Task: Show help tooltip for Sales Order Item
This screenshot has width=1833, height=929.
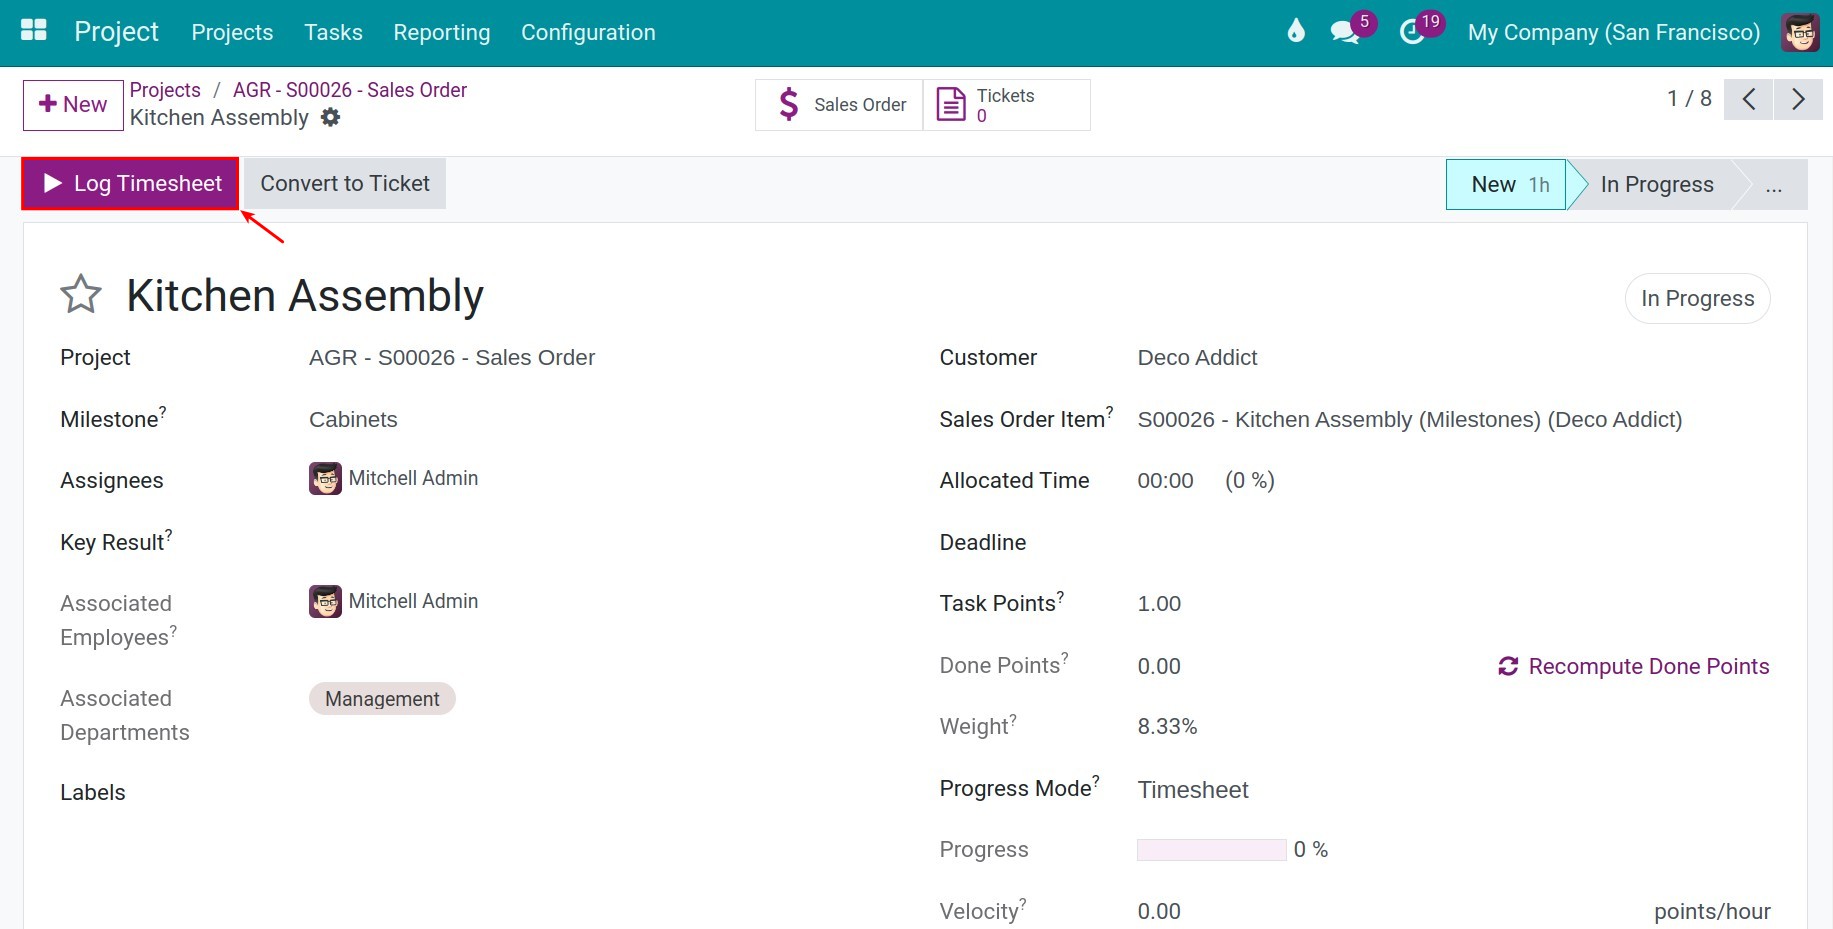Action: tap(1109, 411)
